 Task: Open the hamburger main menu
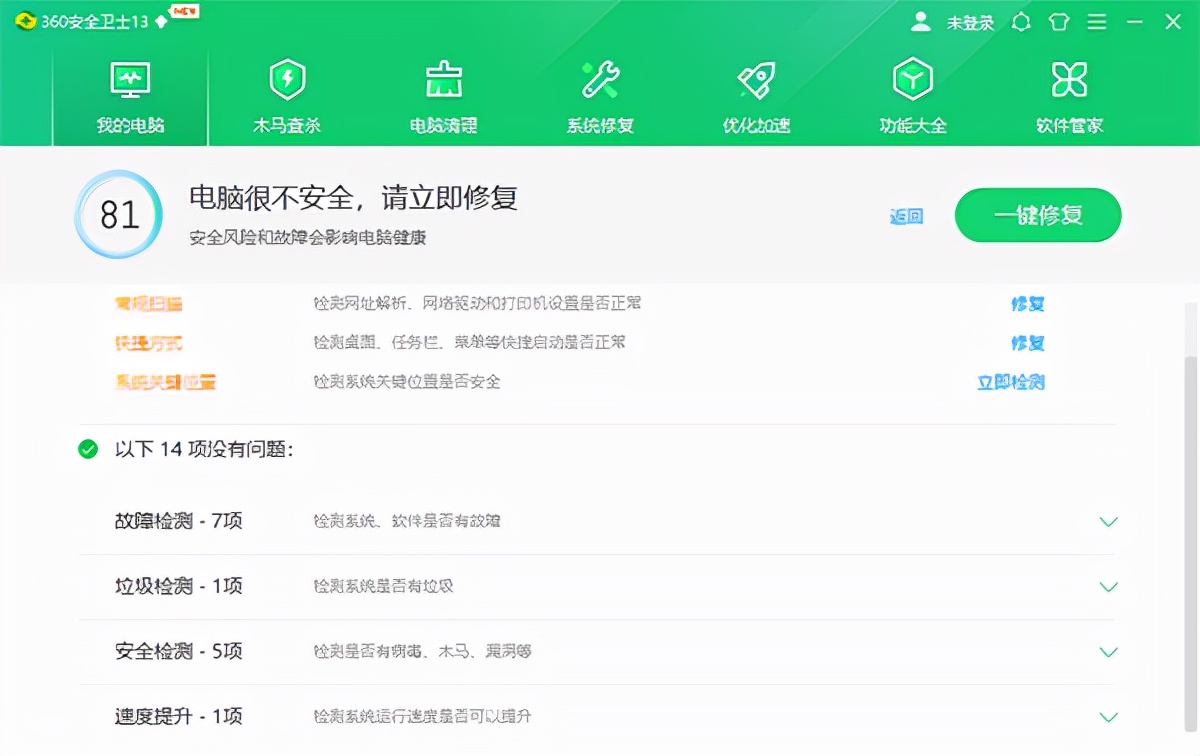tap(1097, 21)
